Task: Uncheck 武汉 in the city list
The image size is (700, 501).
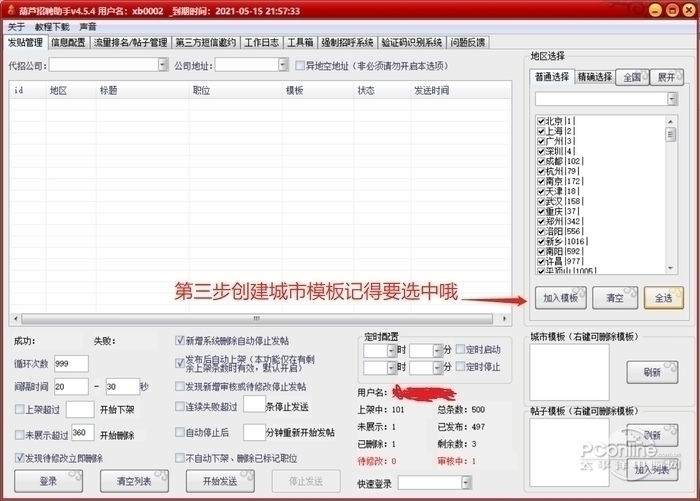Action: (541, 201)
